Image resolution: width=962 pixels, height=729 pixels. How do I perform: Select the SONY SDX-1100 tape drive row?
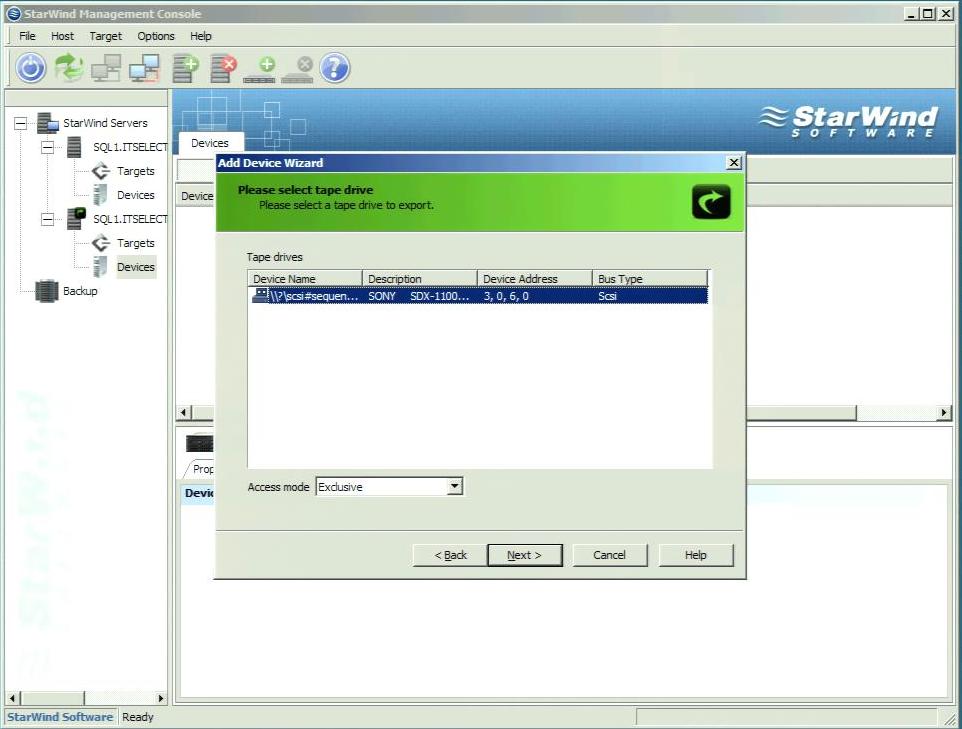tap(479, 296)
